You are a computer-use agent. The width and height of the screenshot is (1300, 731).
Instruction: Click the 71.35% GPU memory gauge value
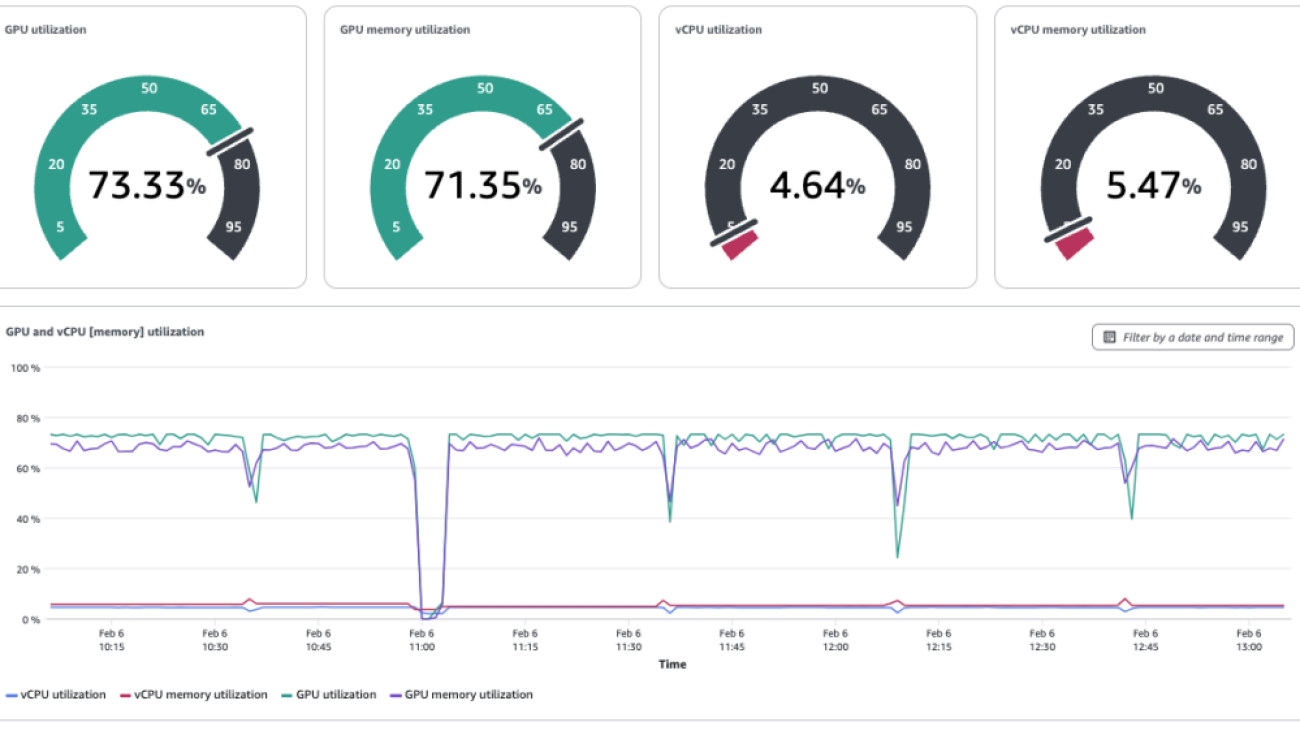[x=483, y=185]
